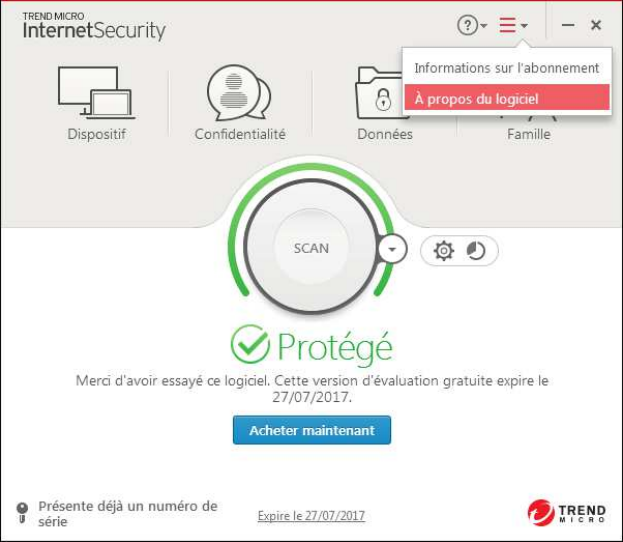
Task: Select Informations sur l'abonnement menu item
Action: click(506, 68)
